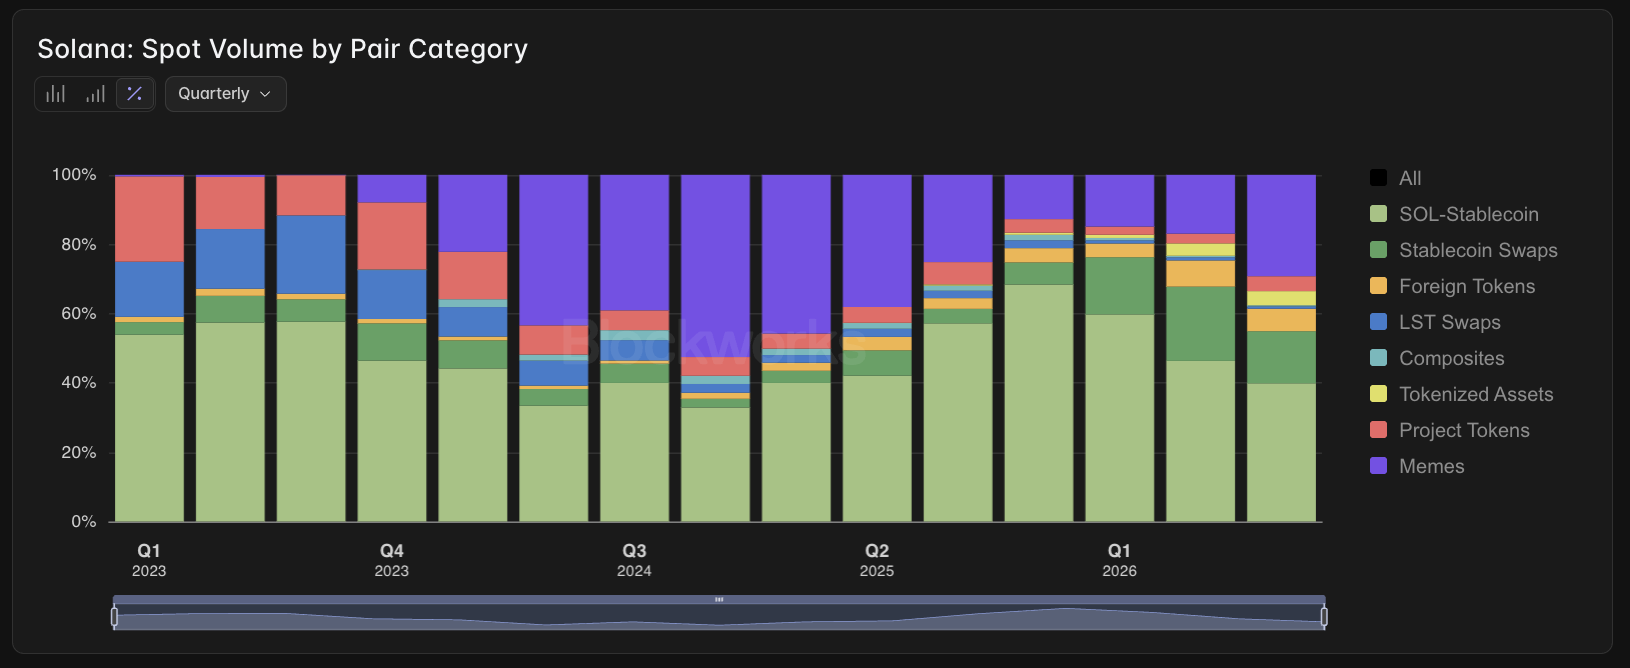Image resolution: width=1630 pixels, height=668 pixels.
Task: Click the '60%' y-axis label
Action: point(79,313)
